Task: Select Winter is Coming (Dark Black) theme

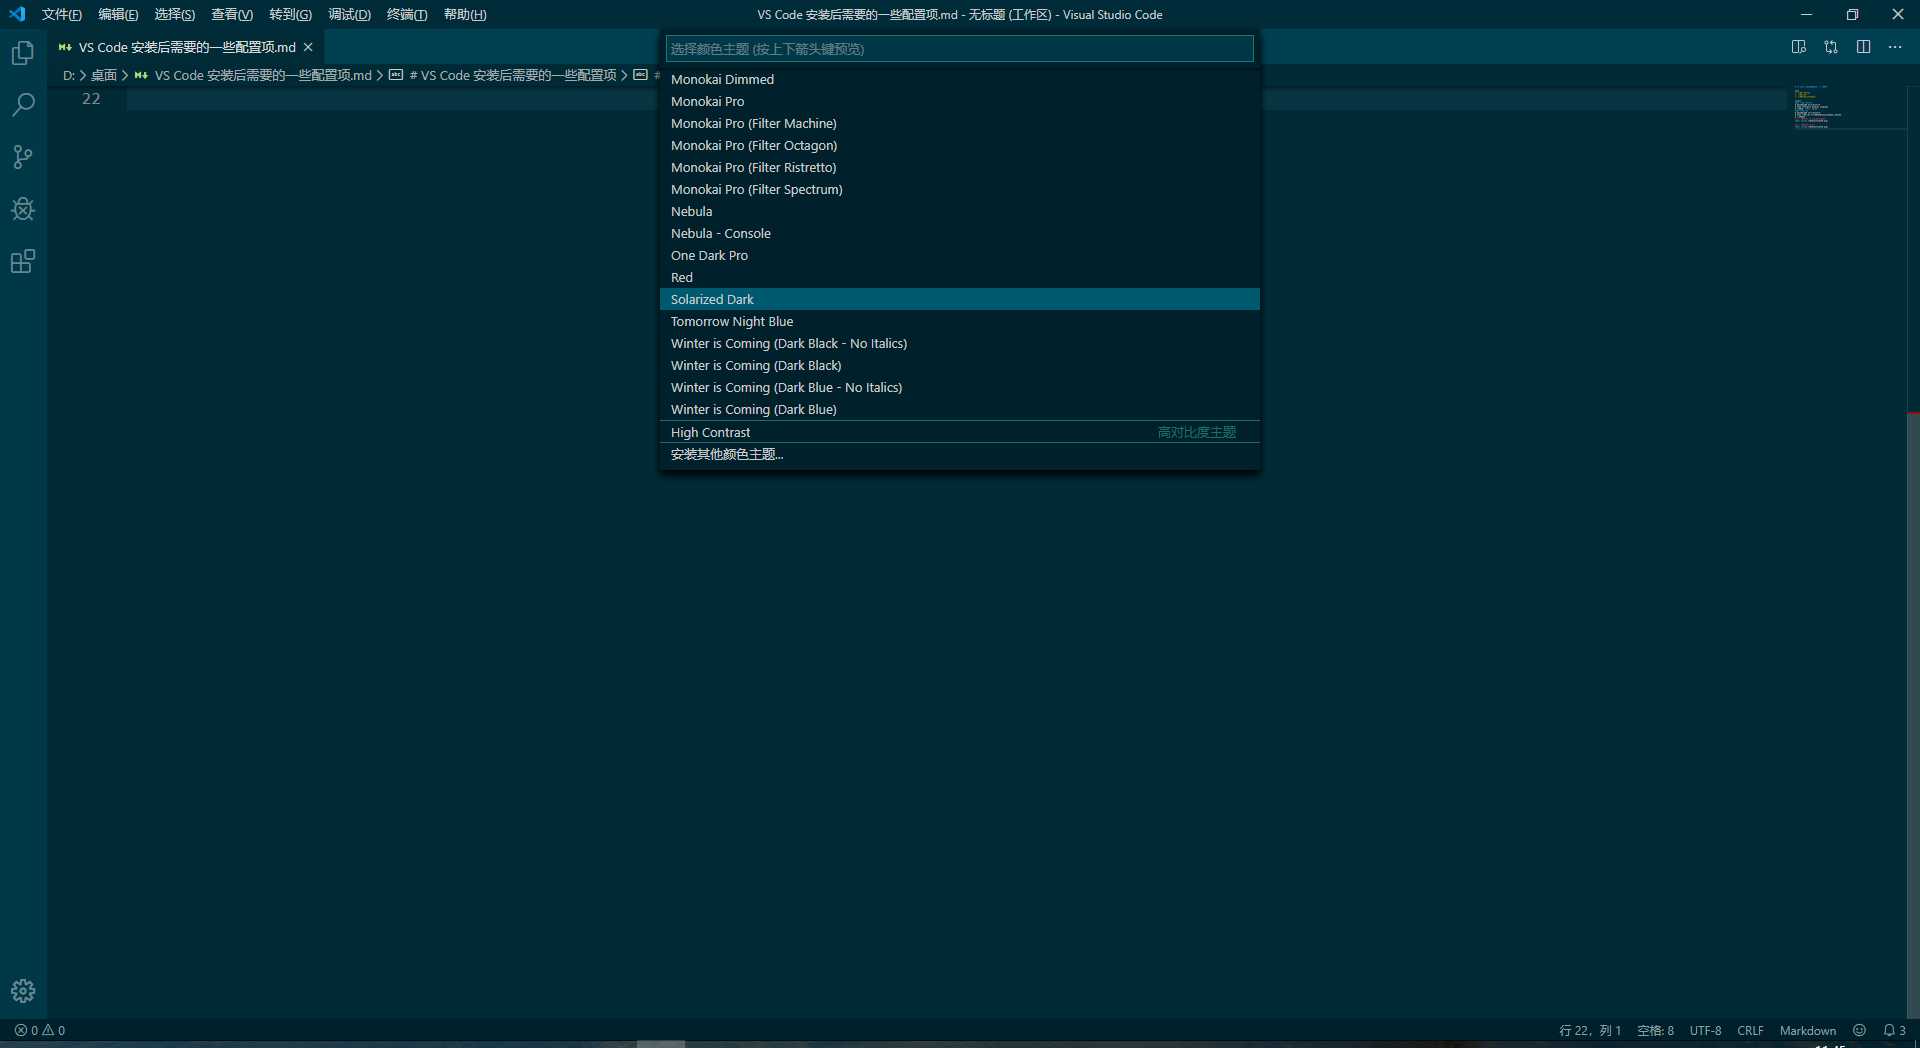Action: pos(959,365)
